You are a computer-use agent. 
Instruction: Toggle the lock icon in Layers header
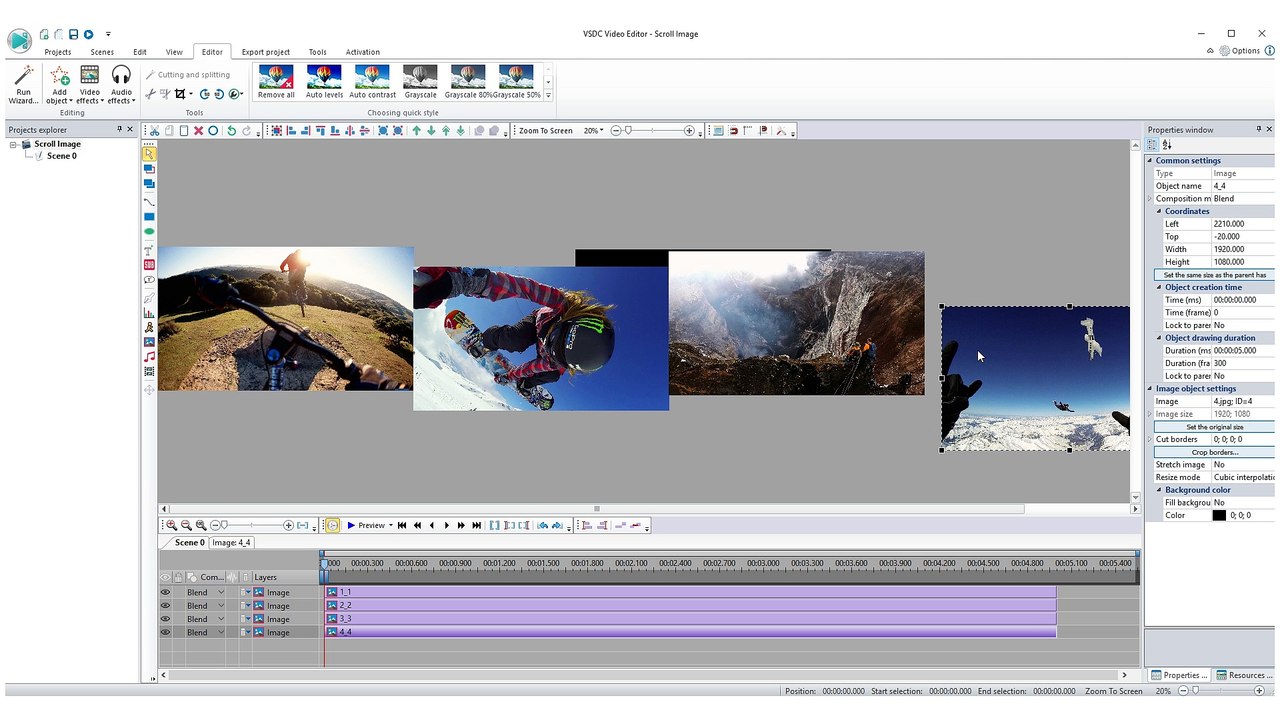(178, 577)
